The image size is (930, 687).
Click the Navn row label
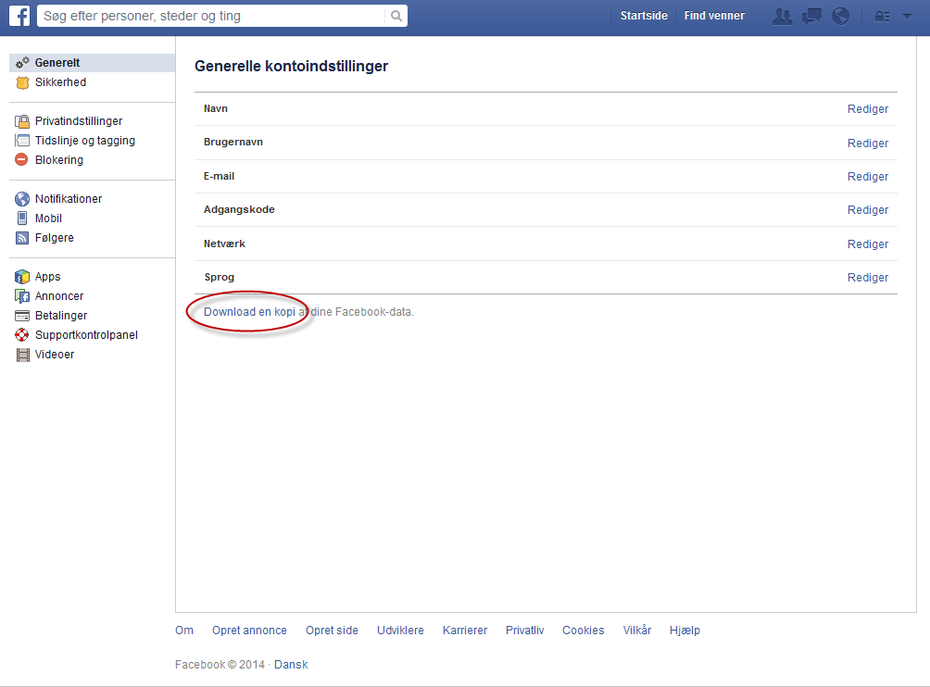pyautogui.click(x=215, y=109)
